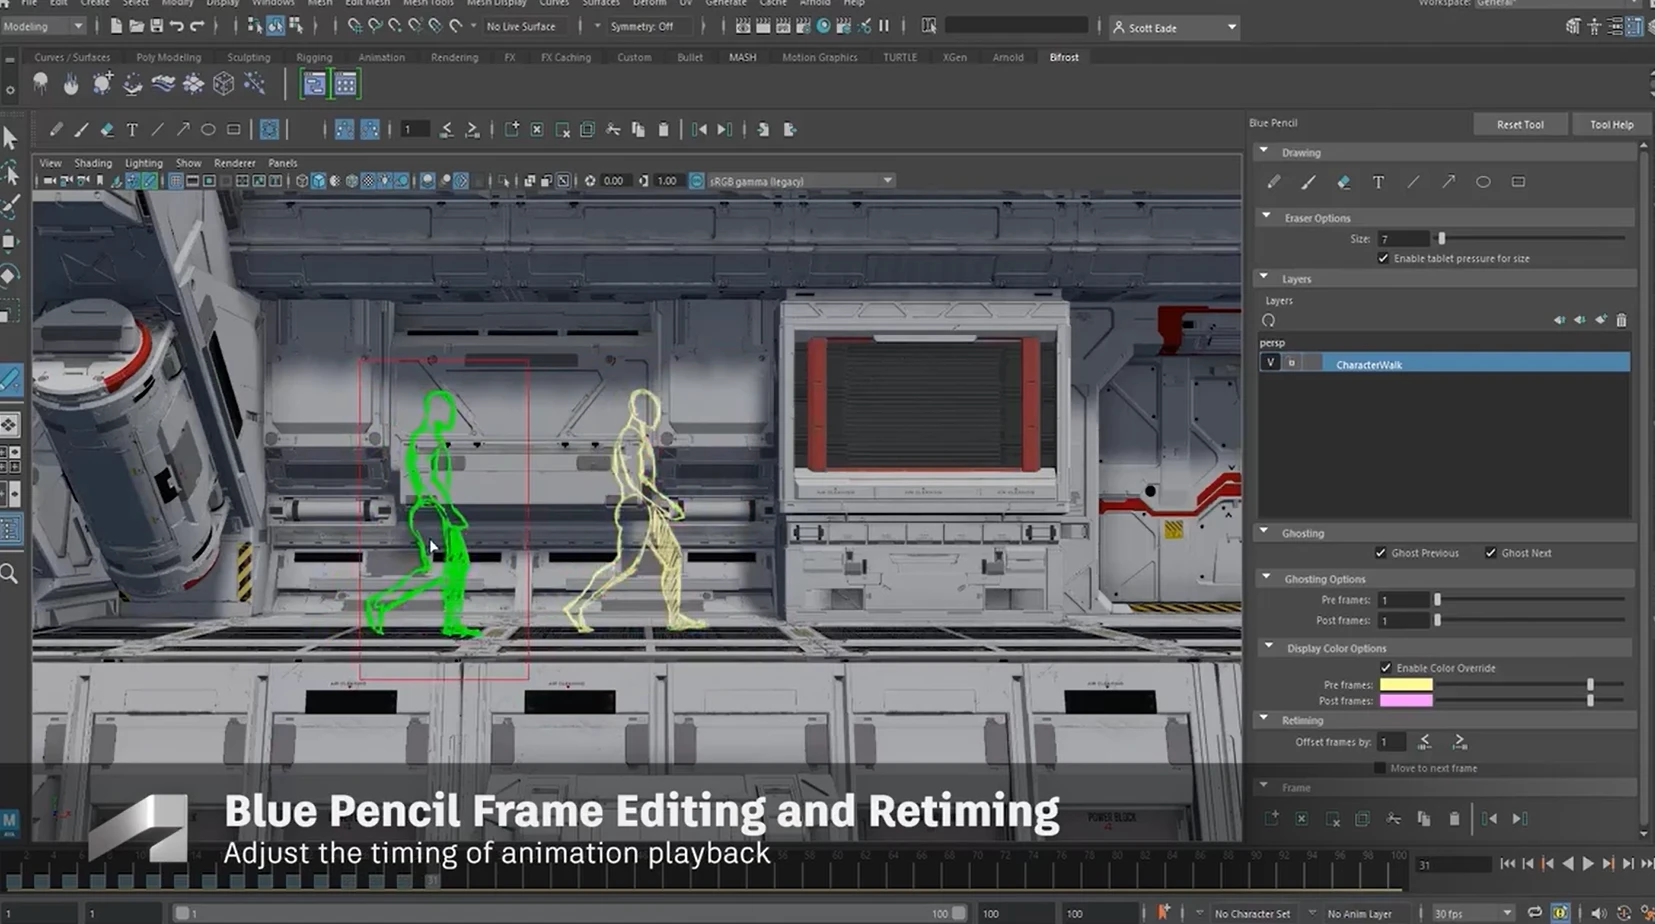Click the yellow Pre frames color swatch
Screen dimensions: 1655x924
1405,685
